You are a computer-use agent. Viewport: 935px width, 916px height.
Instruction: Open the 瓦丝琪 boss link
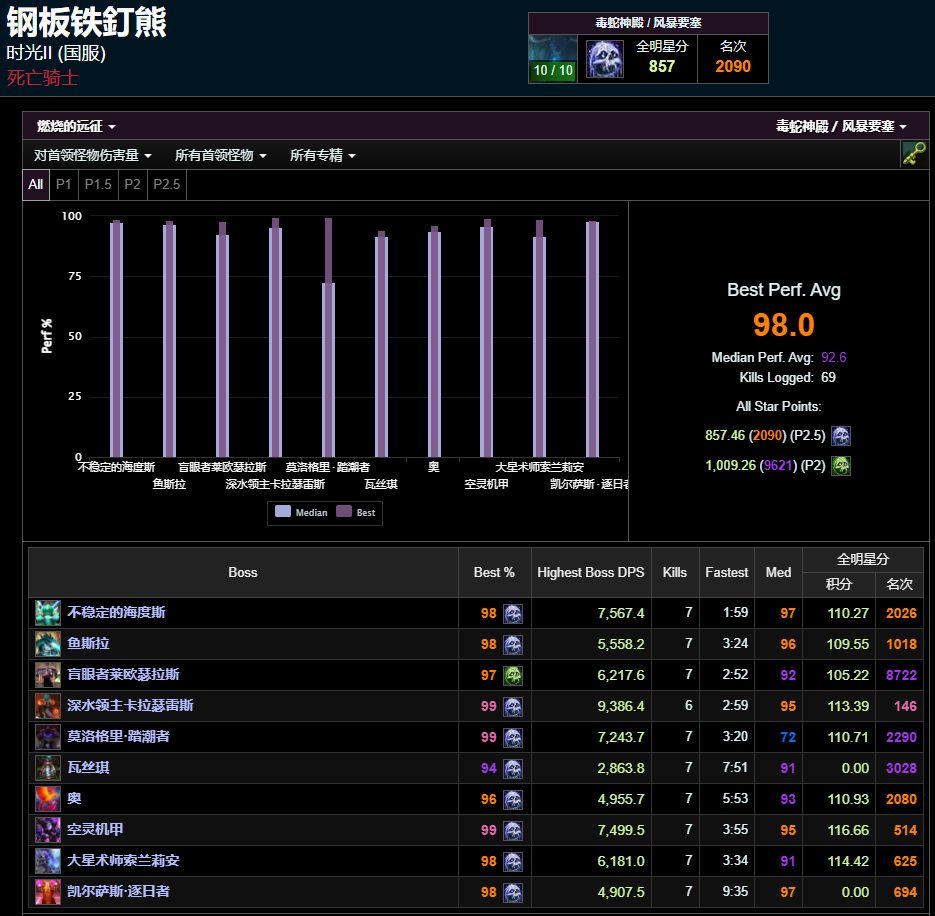87,768
